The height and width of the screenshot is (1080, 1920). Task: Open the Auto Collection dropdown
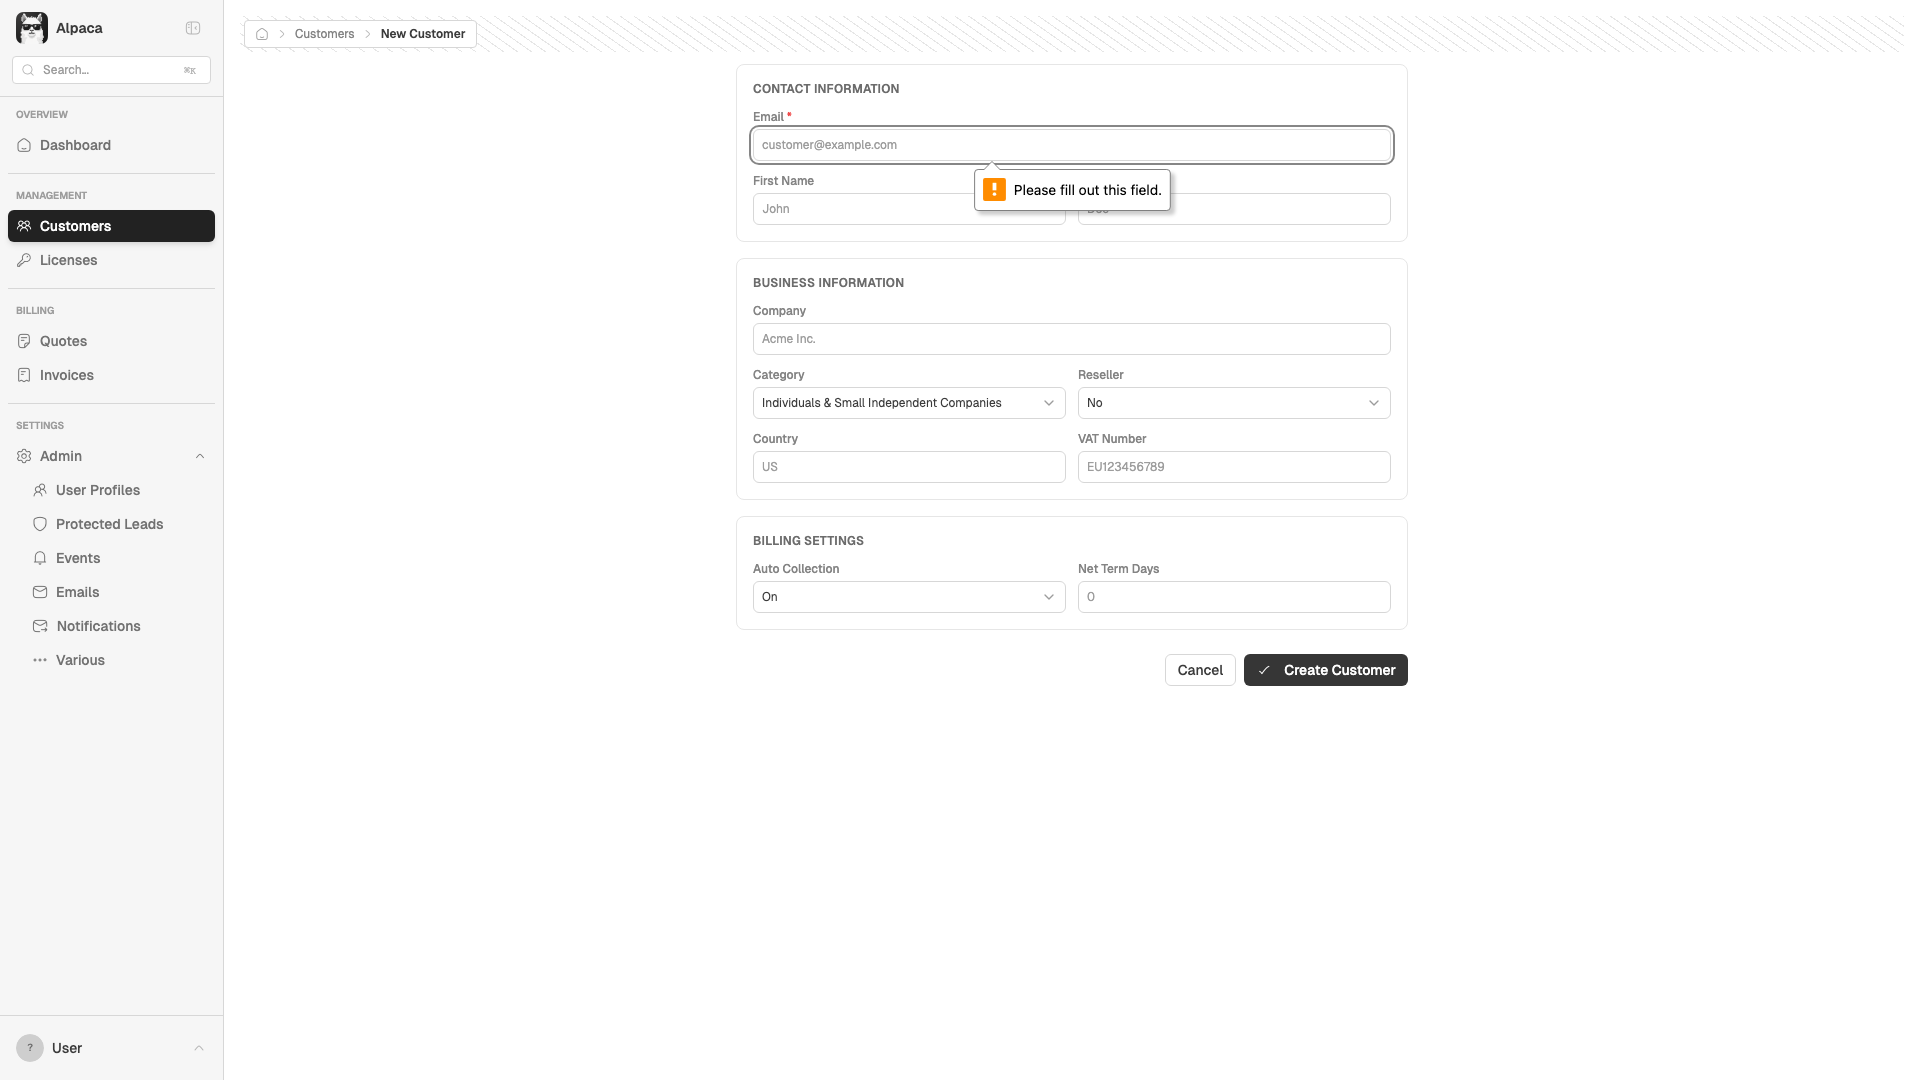(x=907, y=597)
